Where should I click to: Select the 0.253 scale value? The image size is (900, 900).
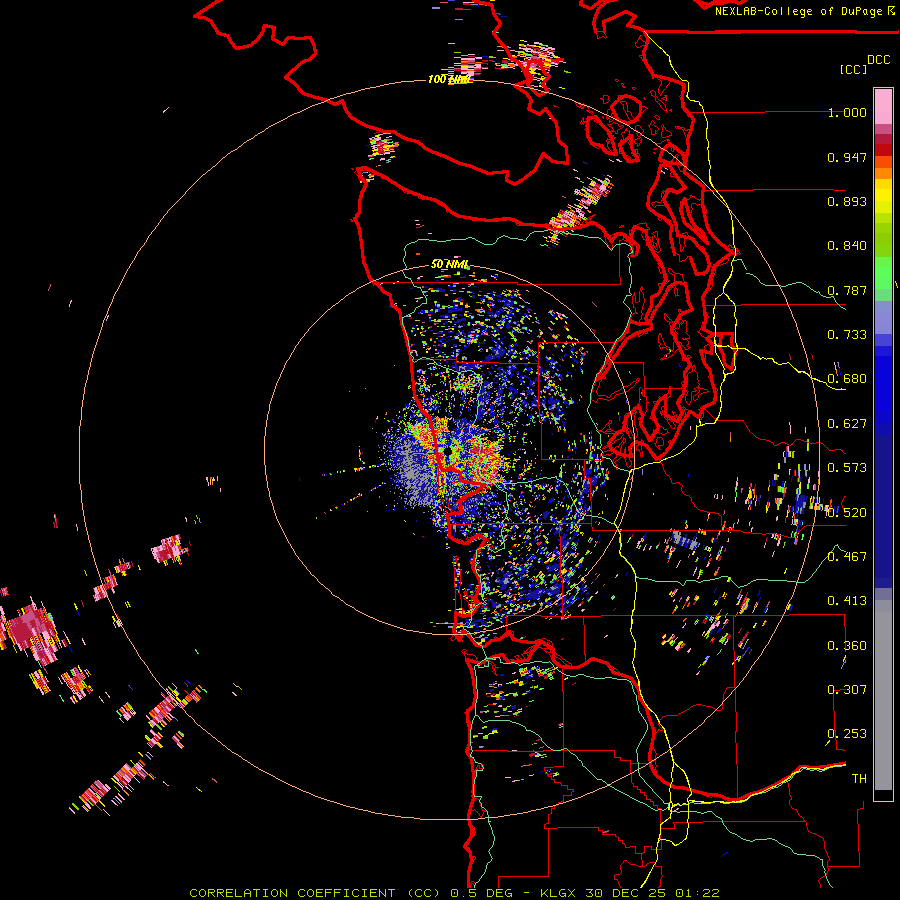click(847, 734)
